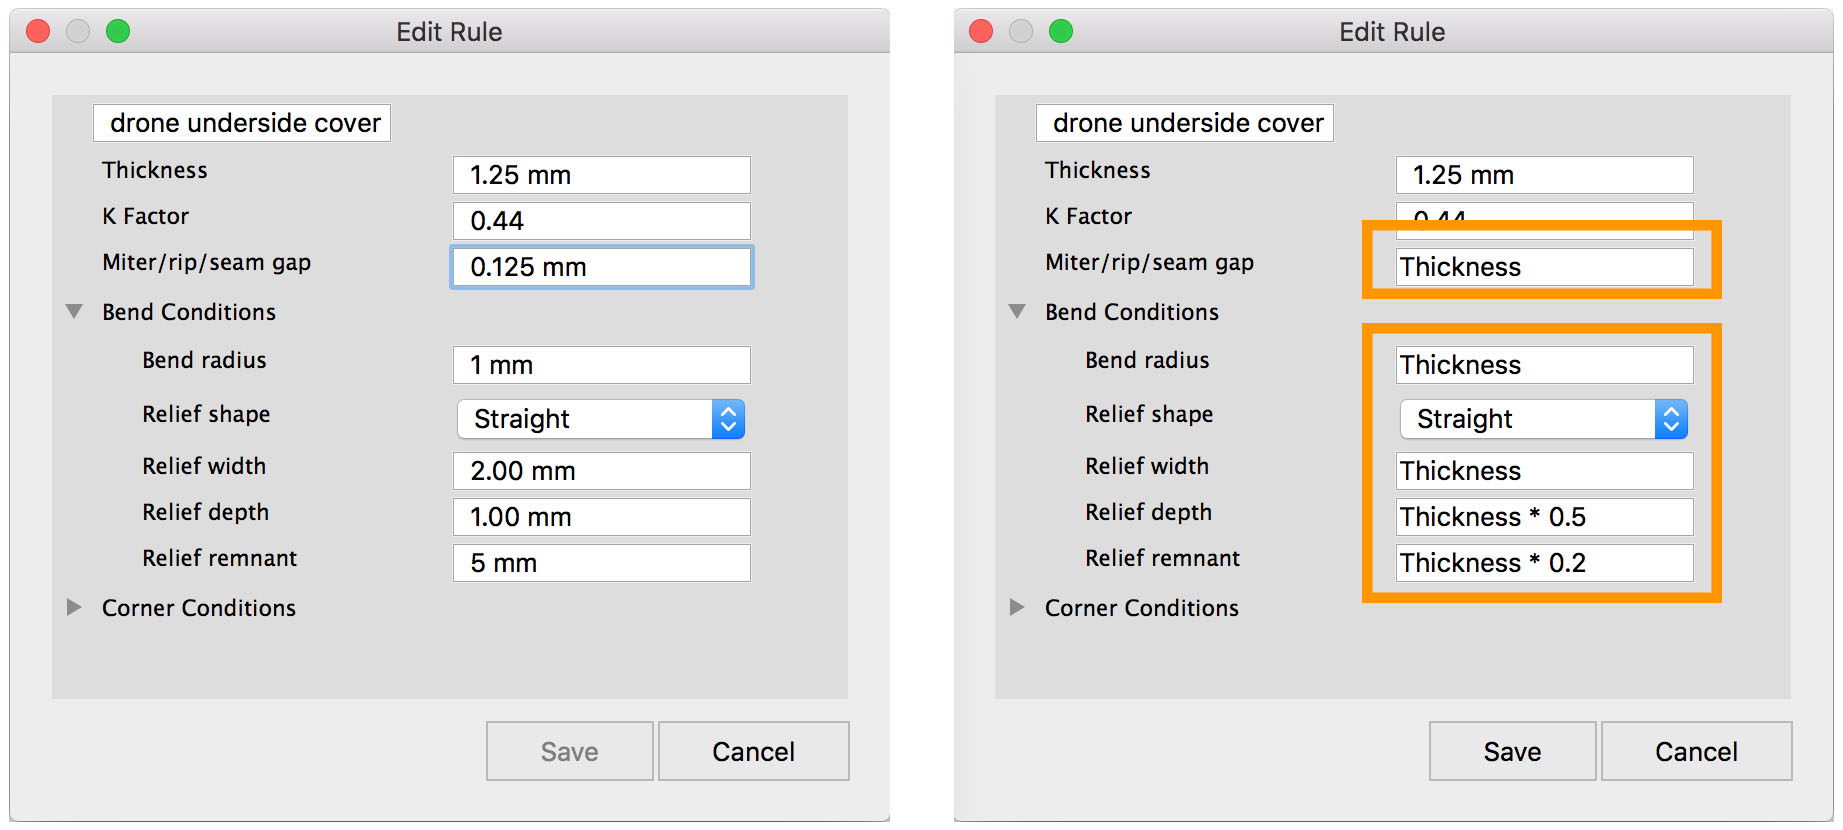Viewport: 1843px width, 830px height.
Task: Expand Corner Conditions in left dialog
Action: (74, 607)
